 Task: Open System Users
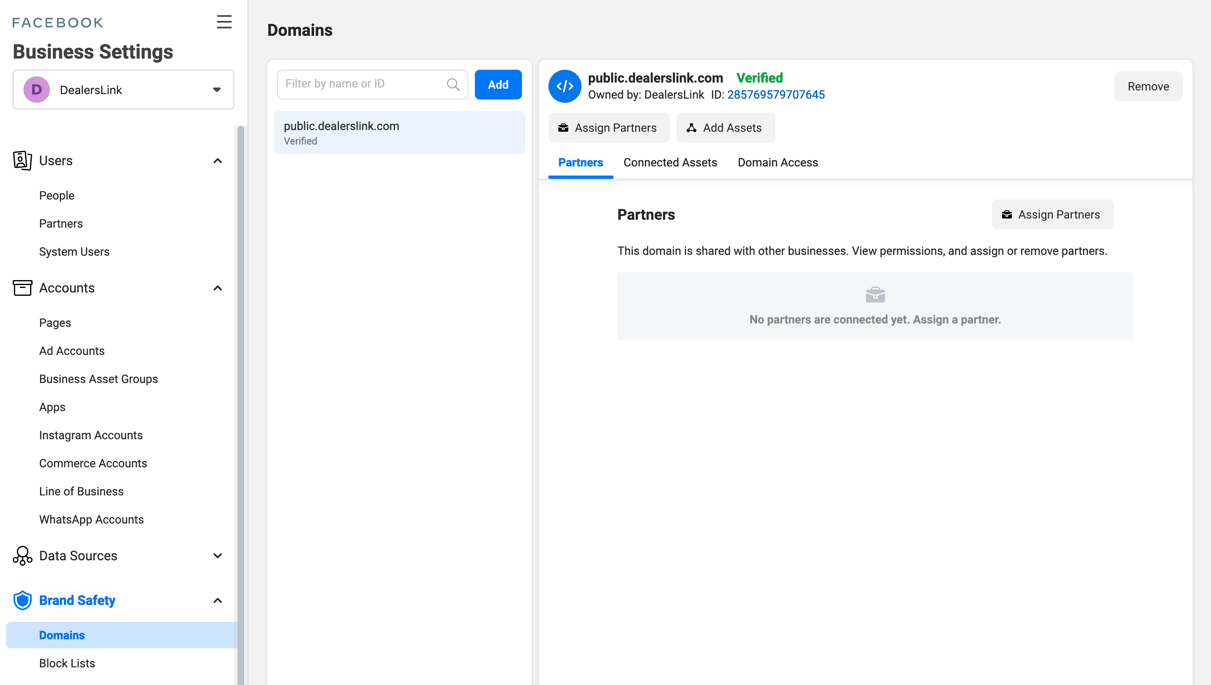coord(74,252)
